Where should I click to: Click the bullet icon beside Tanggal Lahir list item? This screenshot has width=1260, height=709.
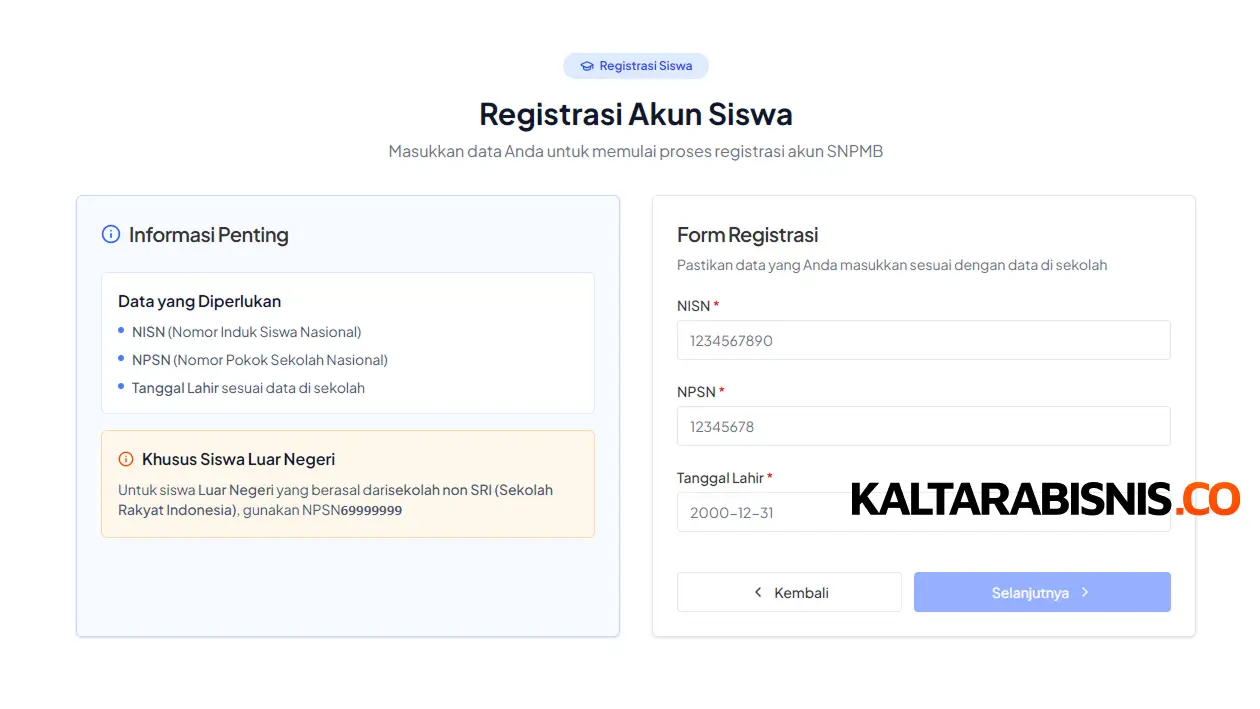coord(124,387)
